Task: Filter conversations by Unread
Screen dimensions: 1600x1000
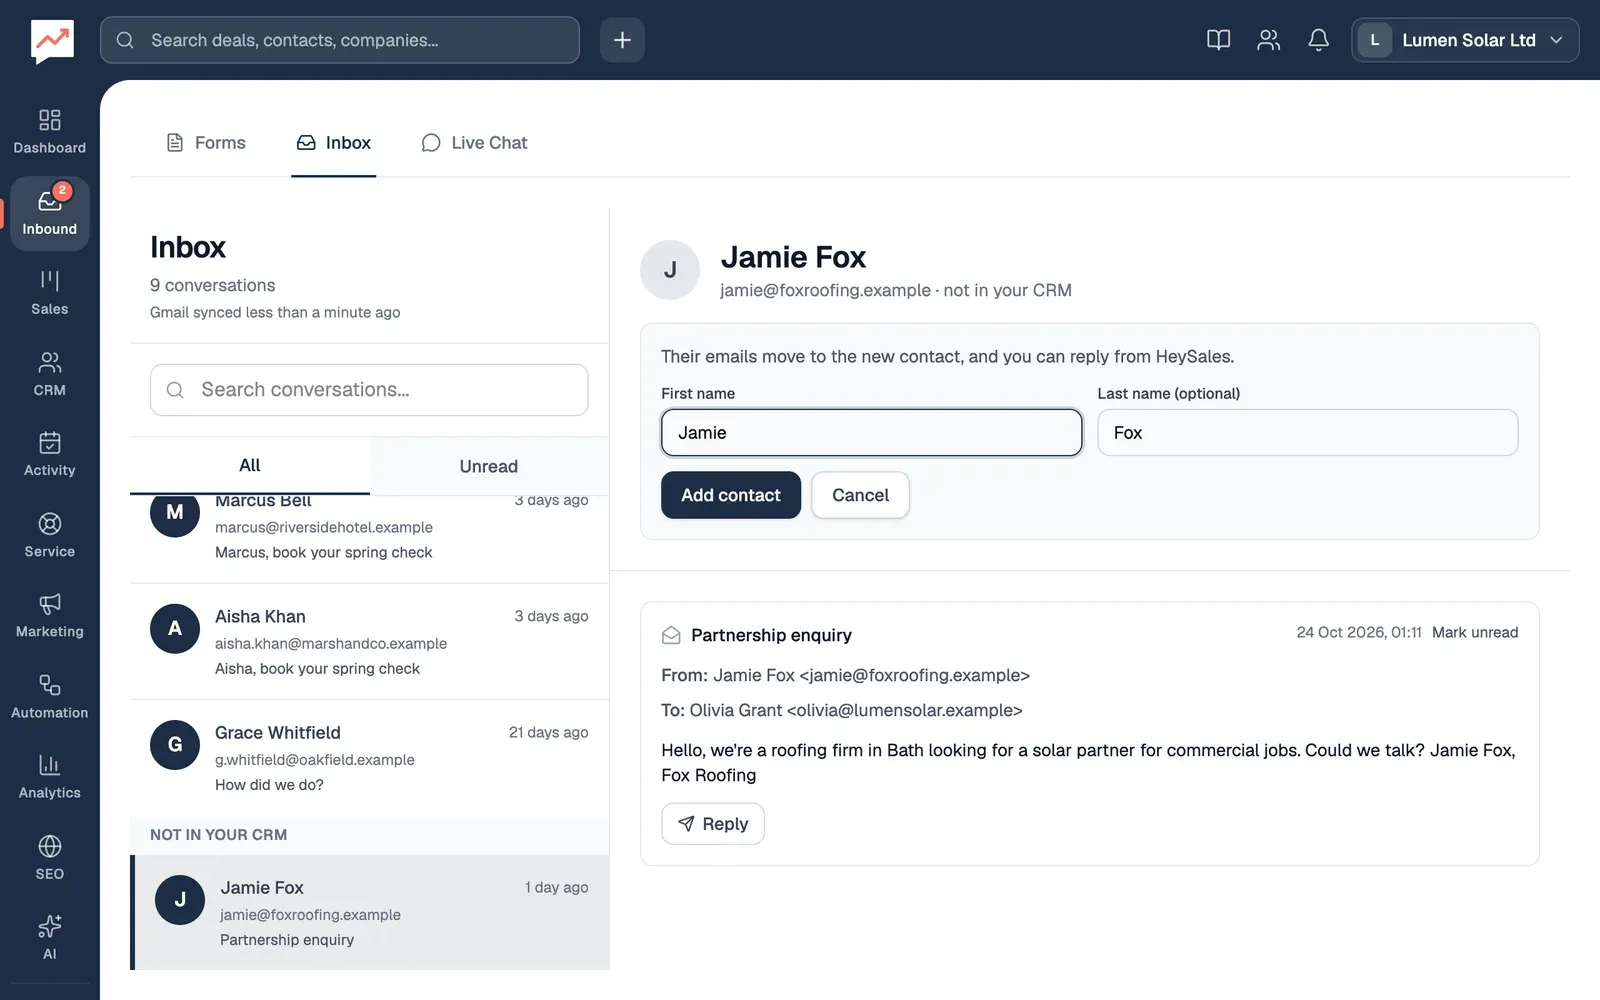Action: coord(489,466)
